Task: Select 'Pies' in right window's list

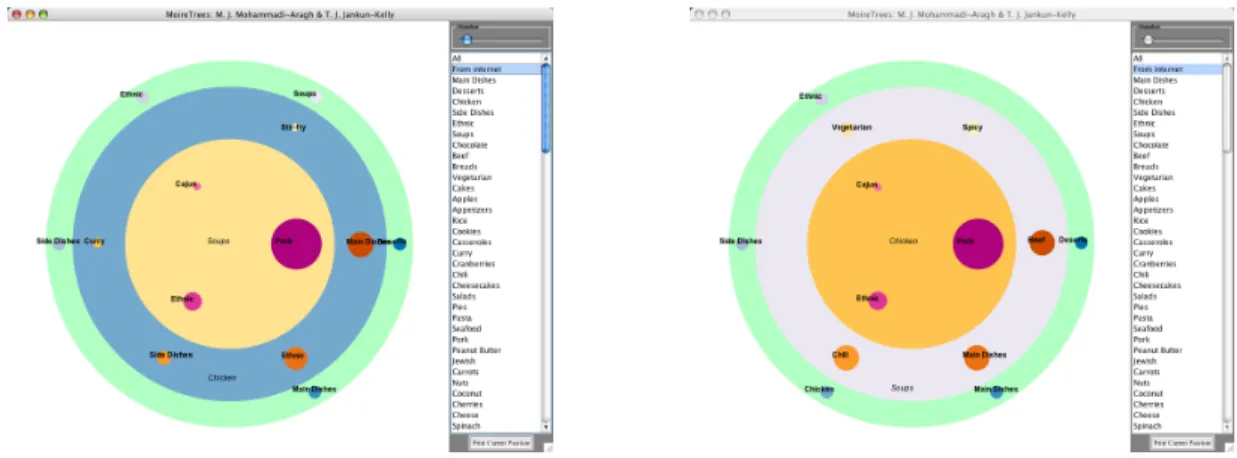Action: tap(1177, 307)
